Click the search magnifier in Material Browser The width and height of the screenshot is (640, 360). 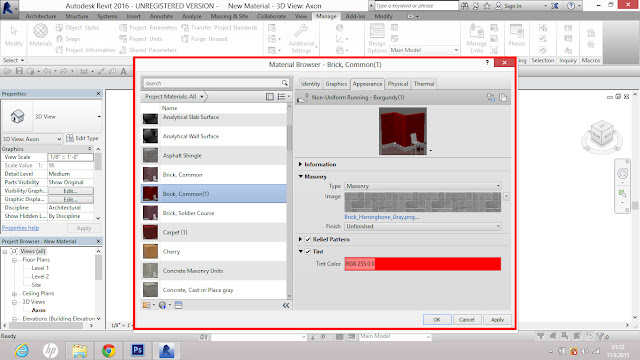pyautogui.click(x=284, y=83)
